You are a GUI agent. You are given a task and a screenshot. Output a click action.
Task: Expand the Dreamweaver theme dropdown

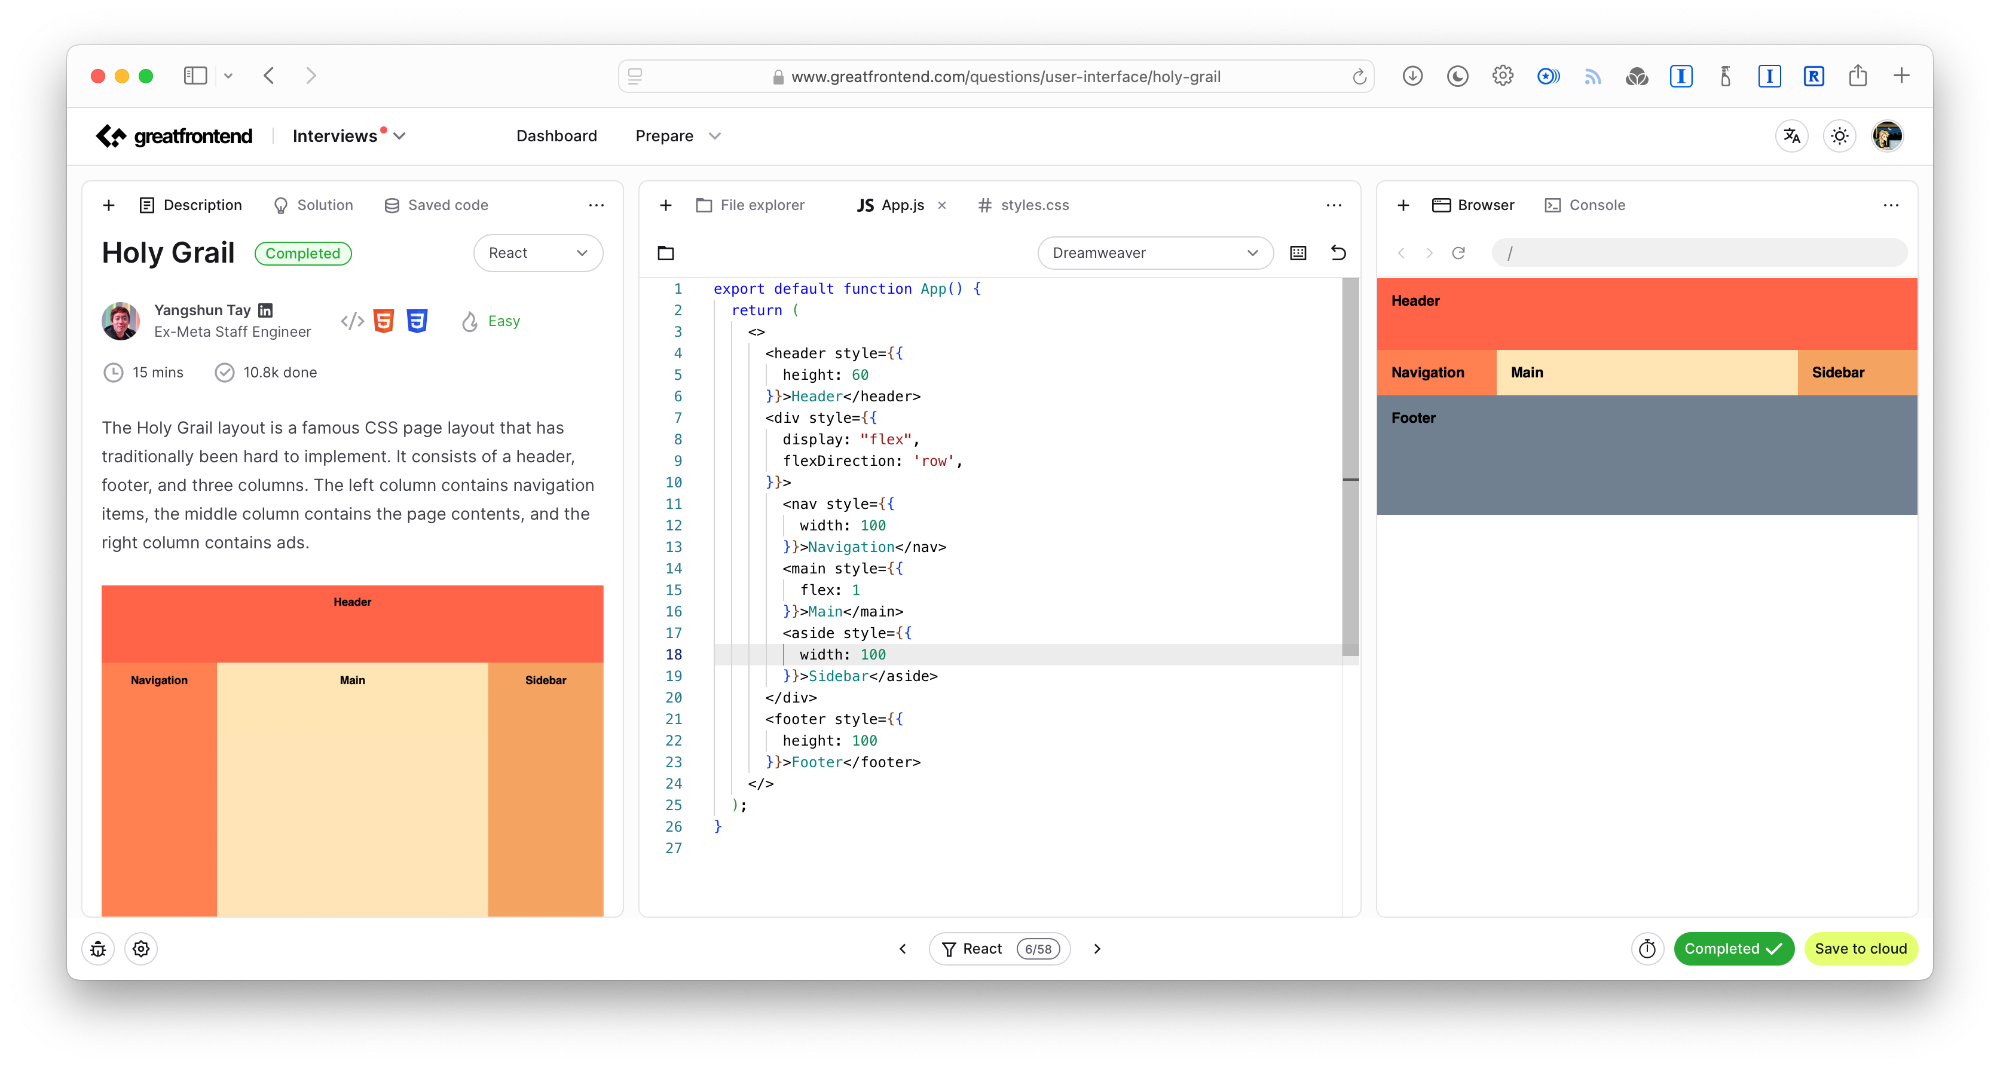[1154, 253]
